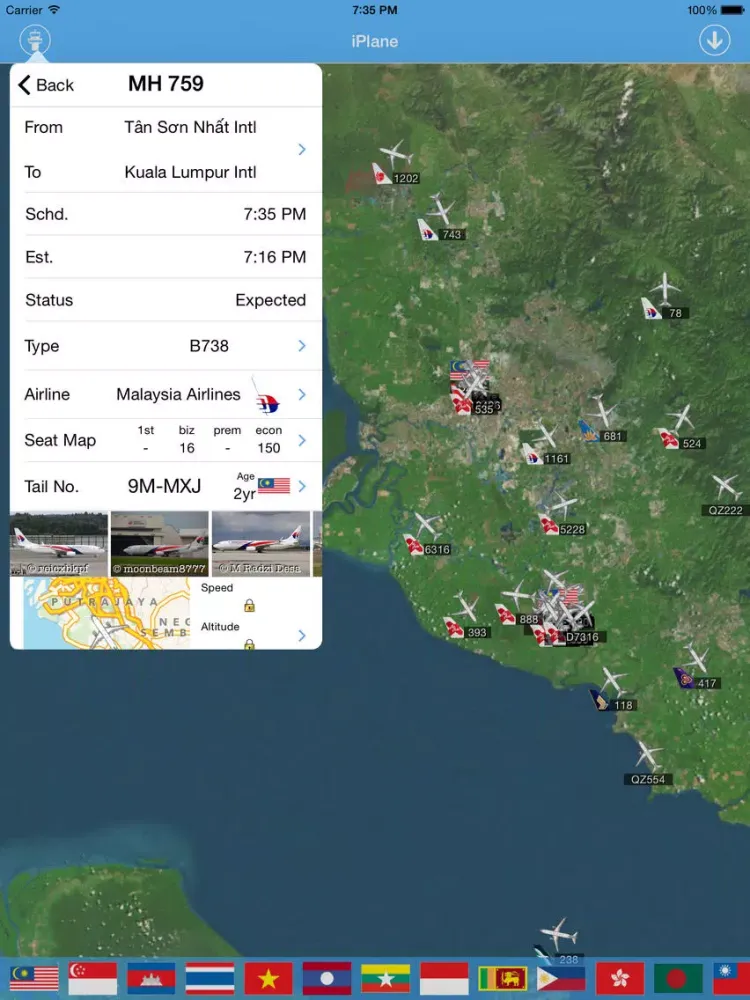Open aircraft photo by moonbeam8777
Screen dimensions: 750x1000
click(x=159, y=543)
